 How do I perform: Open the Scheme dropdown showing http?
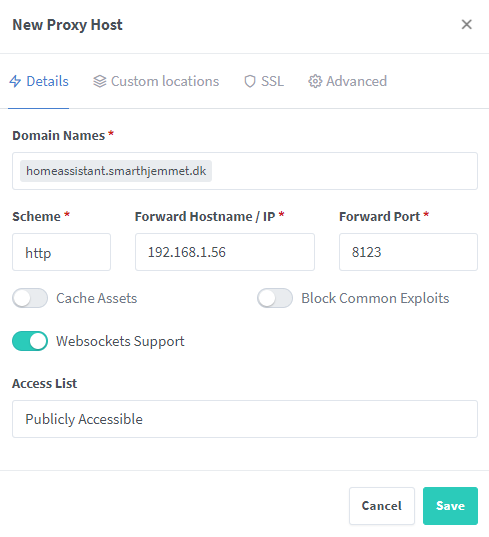coord(62,252)
